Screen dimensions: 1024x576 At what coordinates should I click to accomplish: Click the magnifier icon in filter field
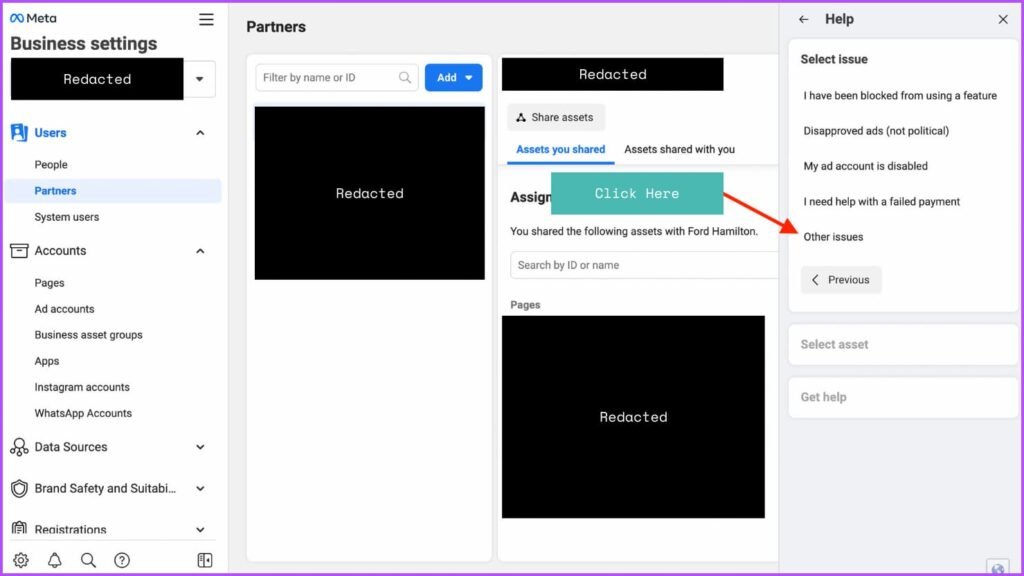(405, 78)
